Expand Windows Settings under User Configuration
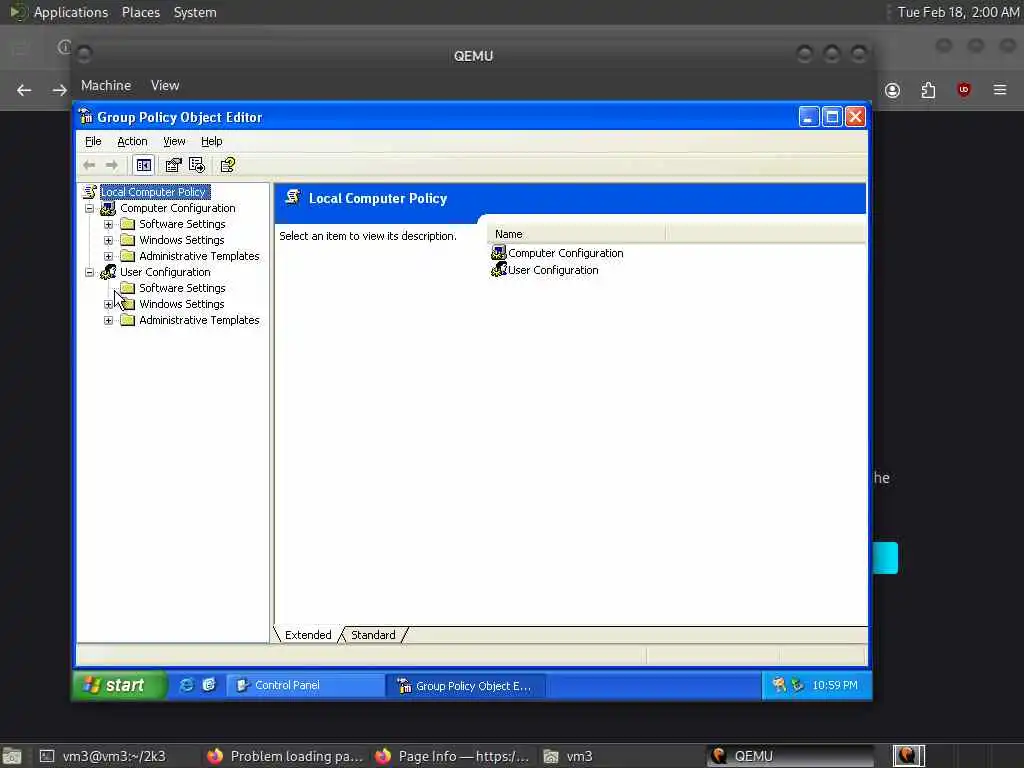 click(108, 304)
